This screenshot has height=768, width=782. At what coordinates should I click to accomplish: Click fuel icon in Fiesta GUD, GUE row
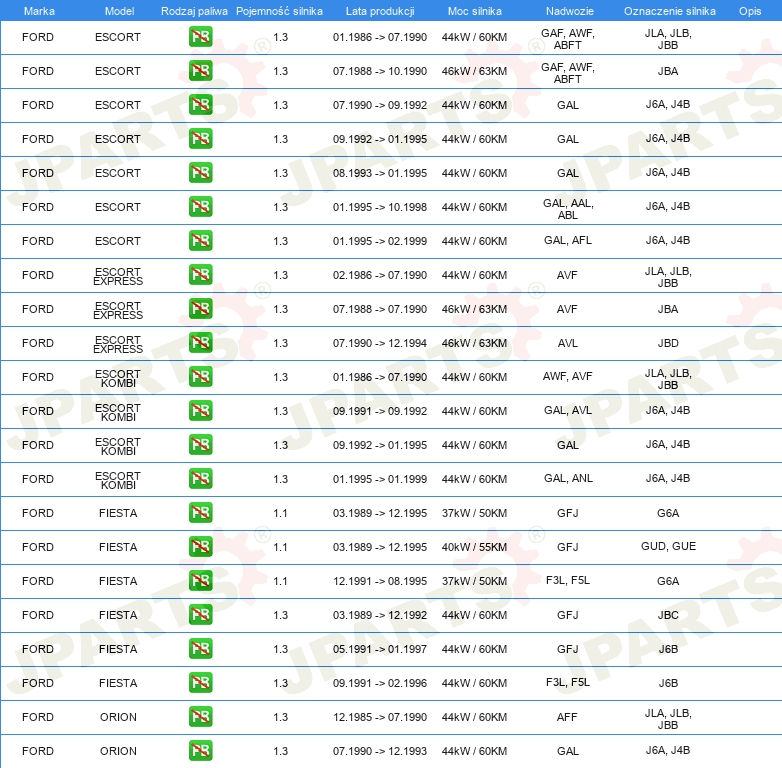[200, 547]
